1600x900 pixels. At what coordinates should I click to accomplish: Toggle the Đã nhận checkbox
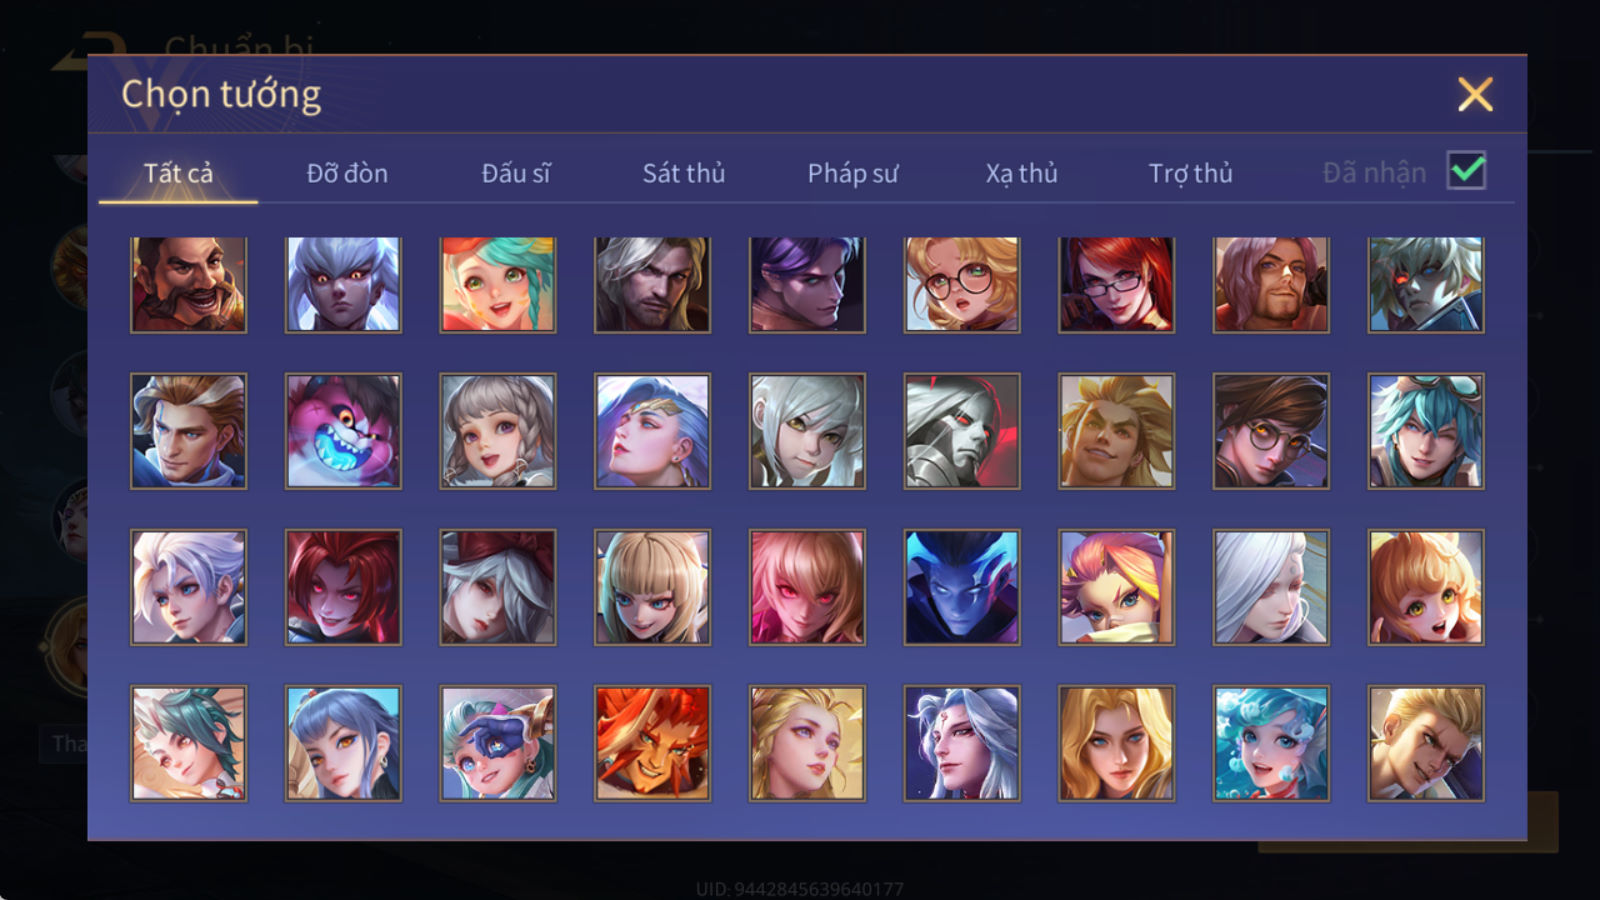coord(1467,171)
